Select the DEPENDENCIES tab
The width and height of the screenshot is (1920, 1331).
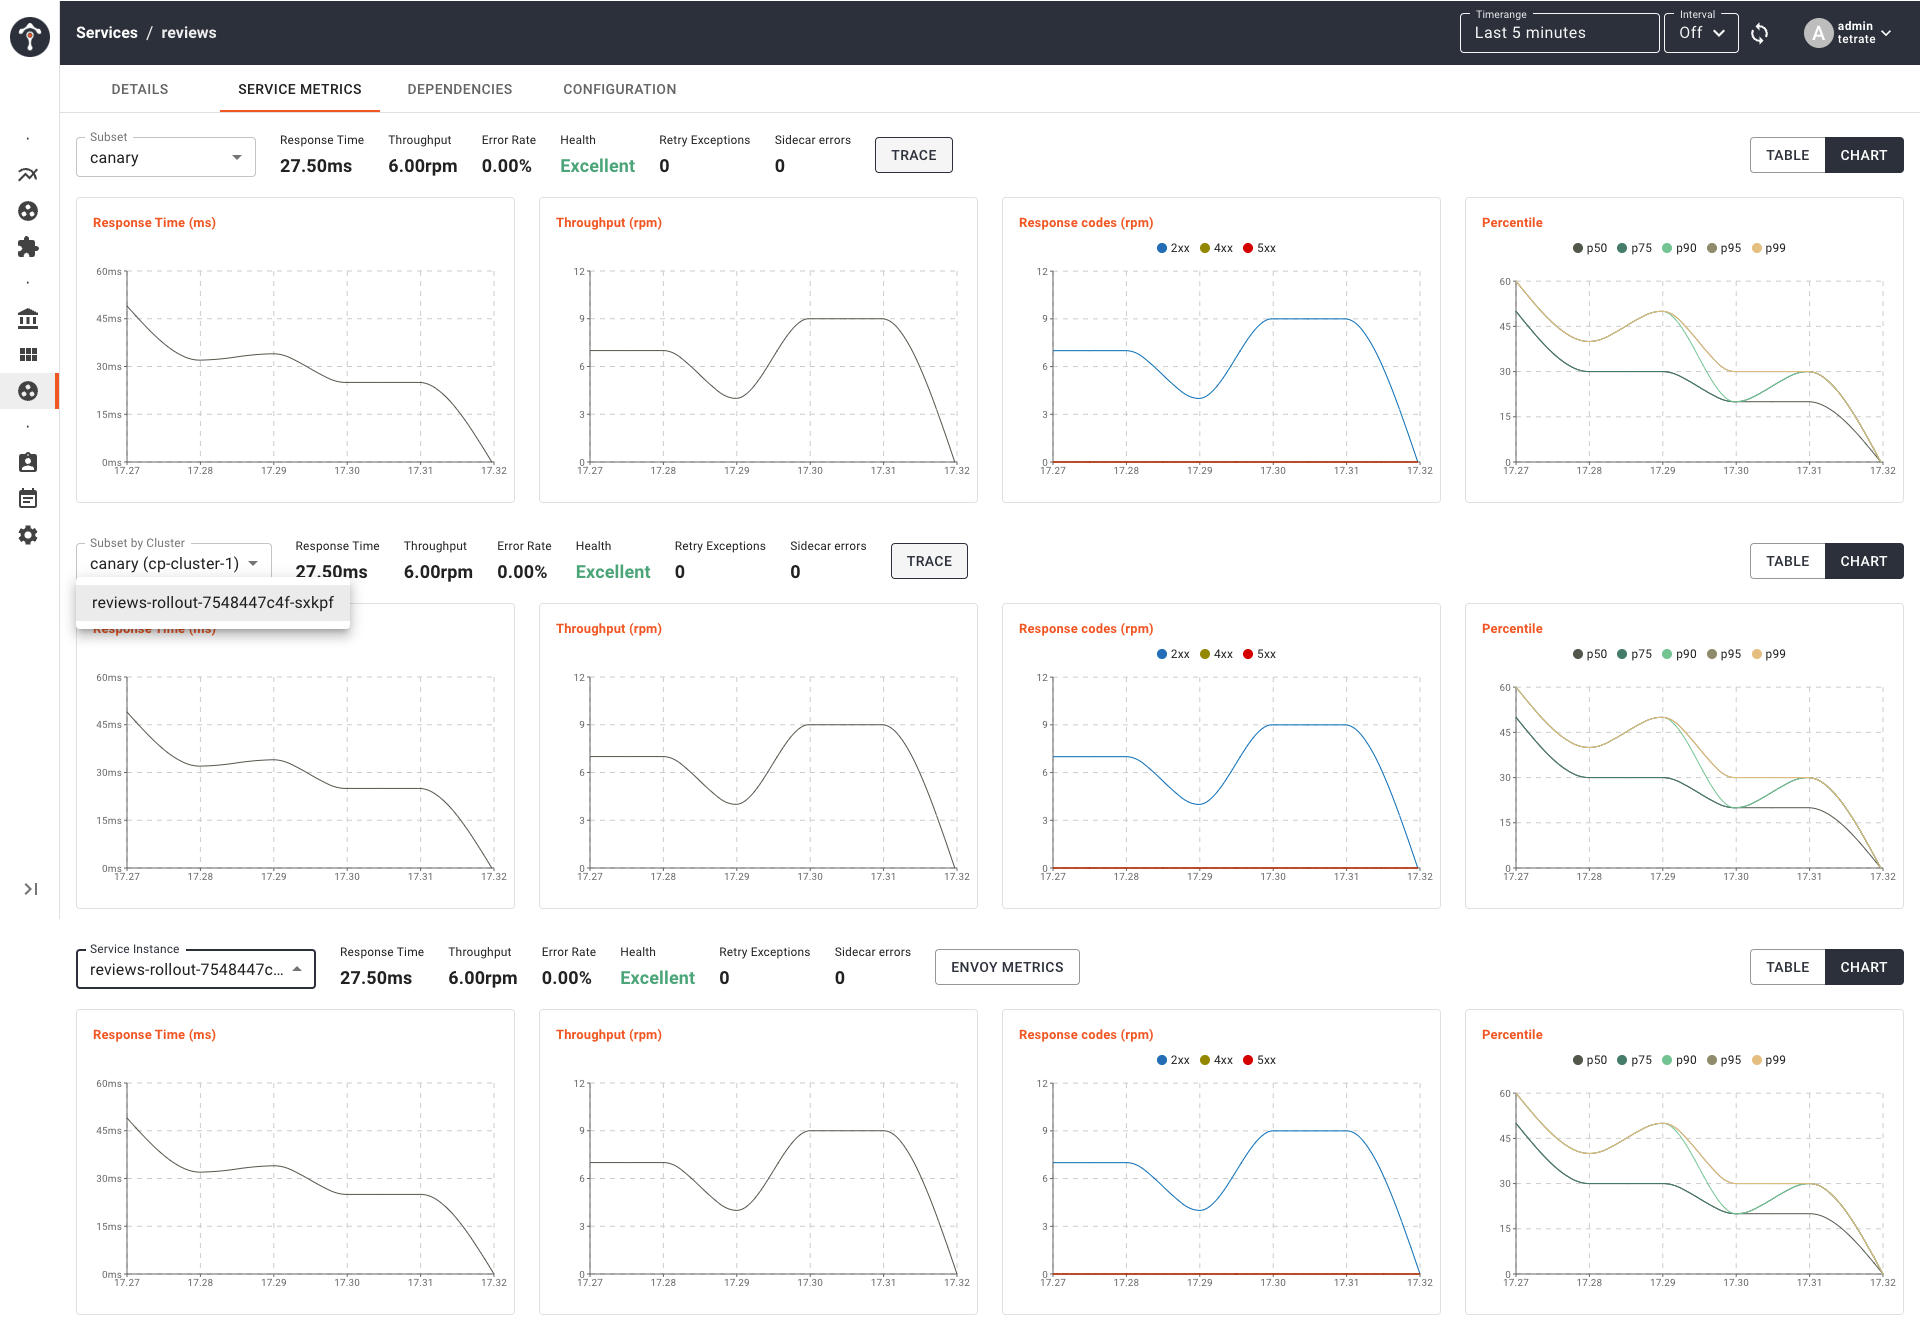458,90
